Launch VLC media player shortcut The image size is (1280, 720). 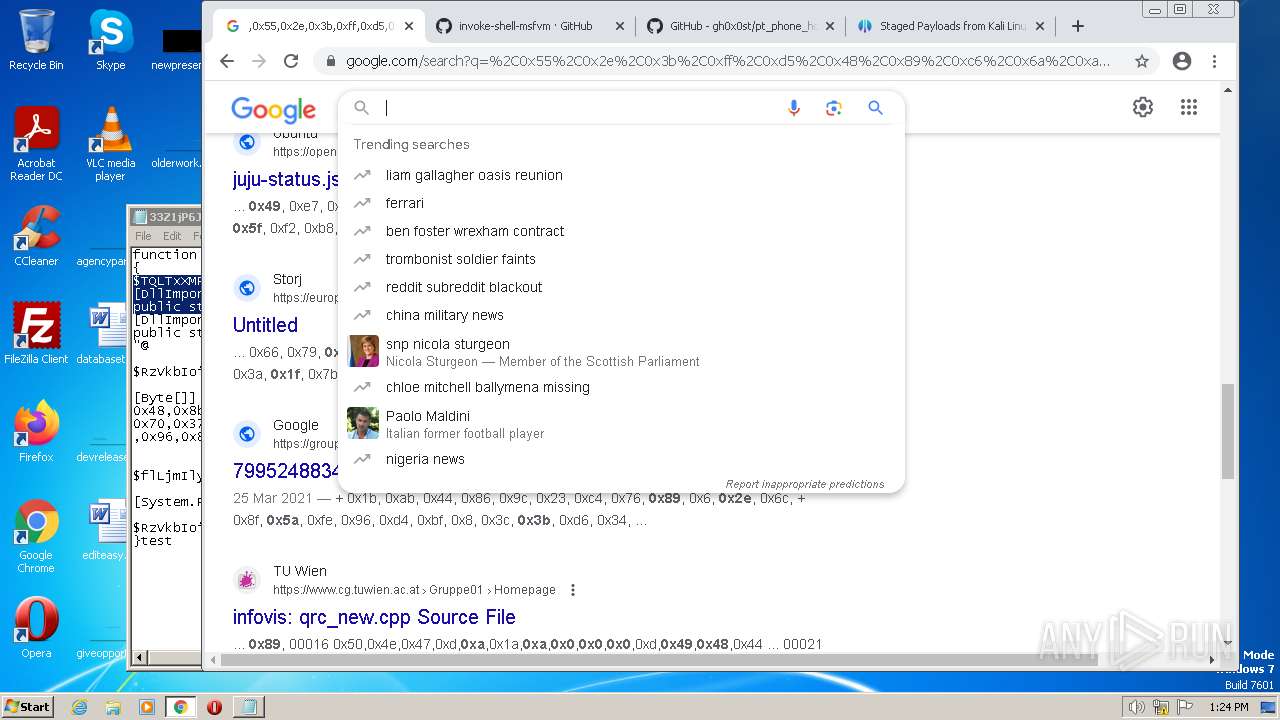coord(110,144)
